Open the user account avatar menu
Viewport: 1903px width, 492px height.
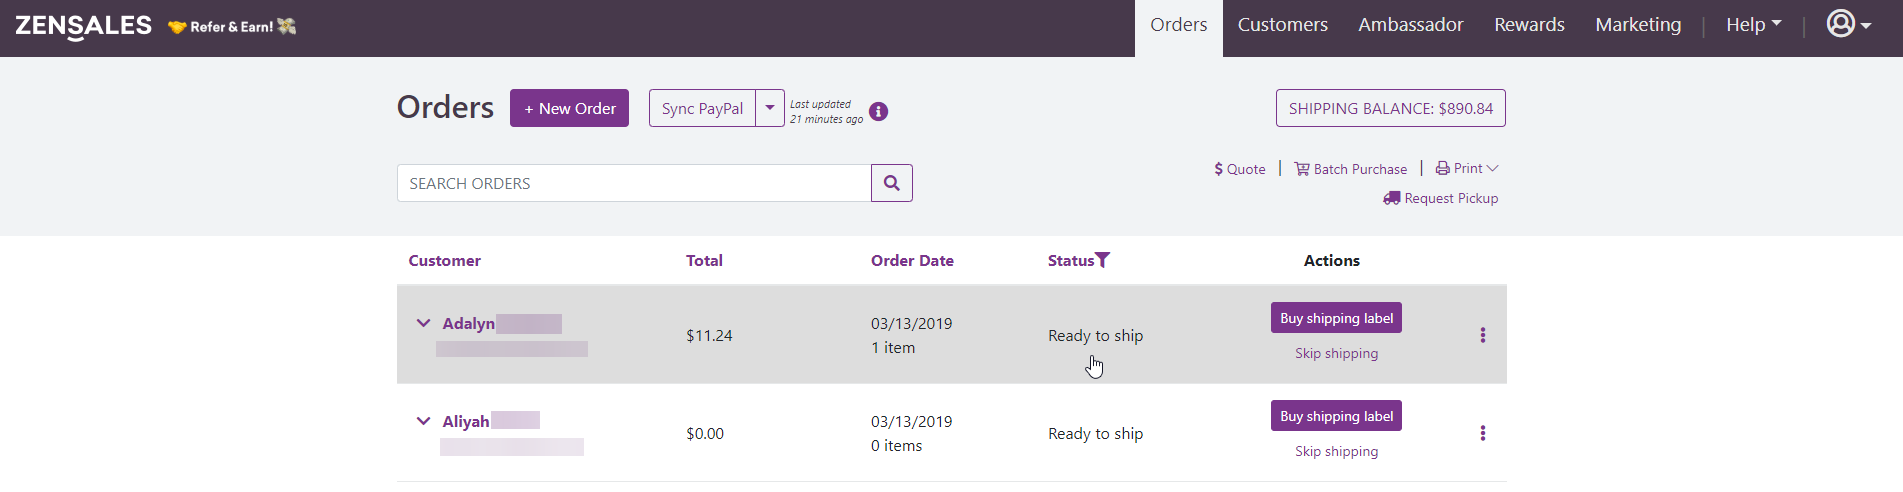click(x=1848, y=24)
